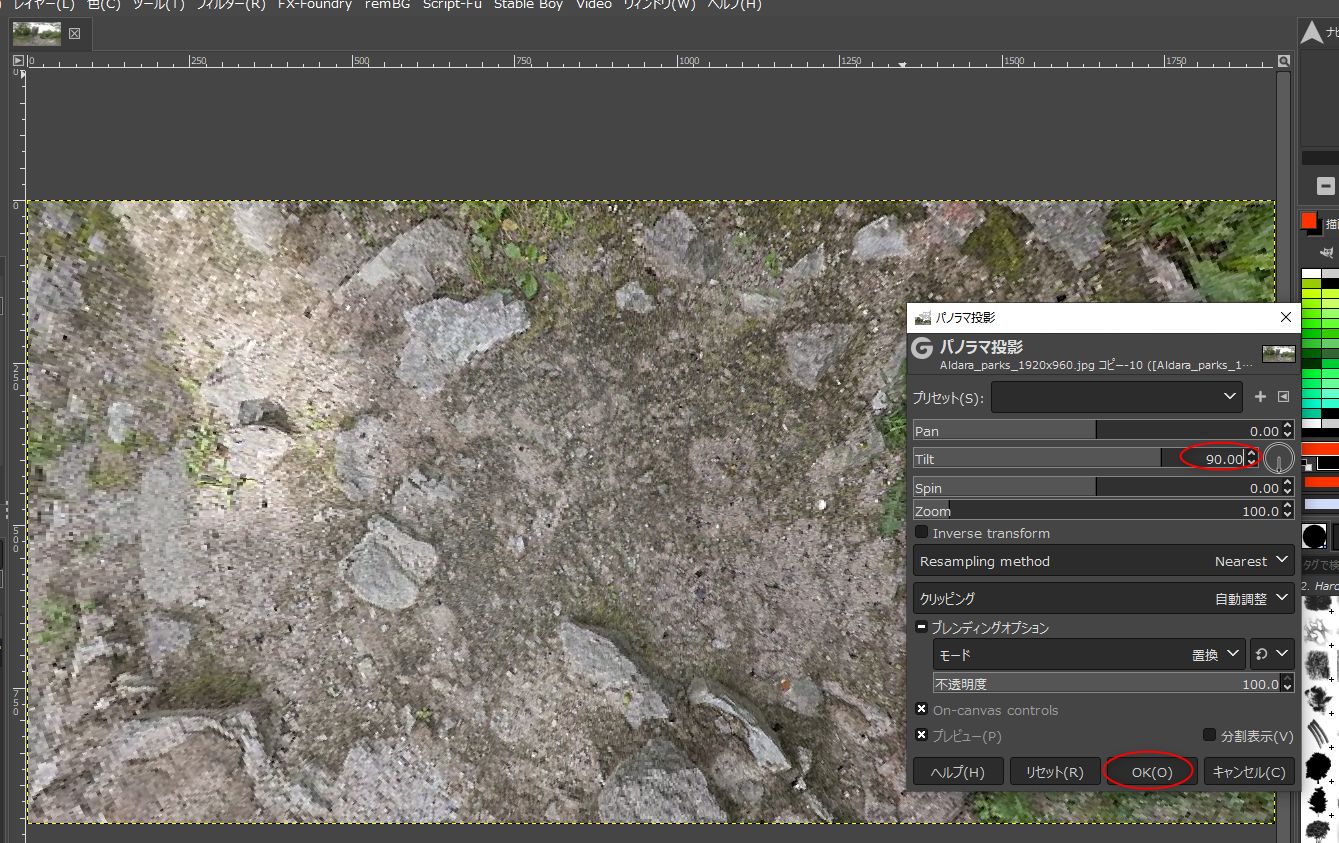Screen dimensions: 1339x843
Task: Collapse the ブレンディングオプション section
Action: point(922,628)
